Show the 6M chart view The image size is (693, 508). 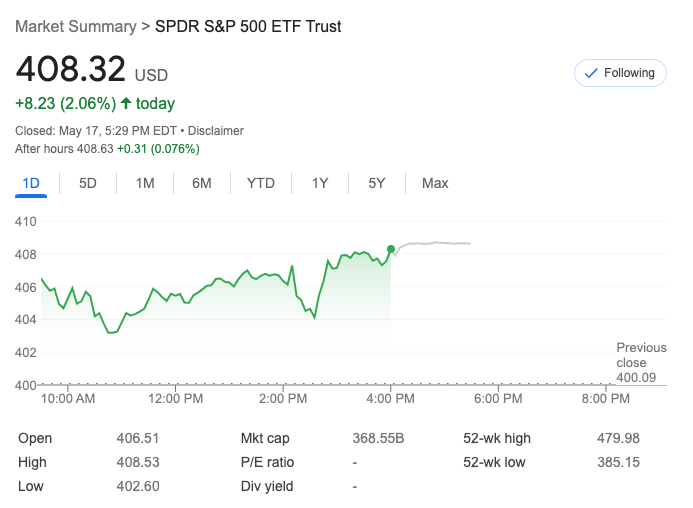tap(202, 183)
